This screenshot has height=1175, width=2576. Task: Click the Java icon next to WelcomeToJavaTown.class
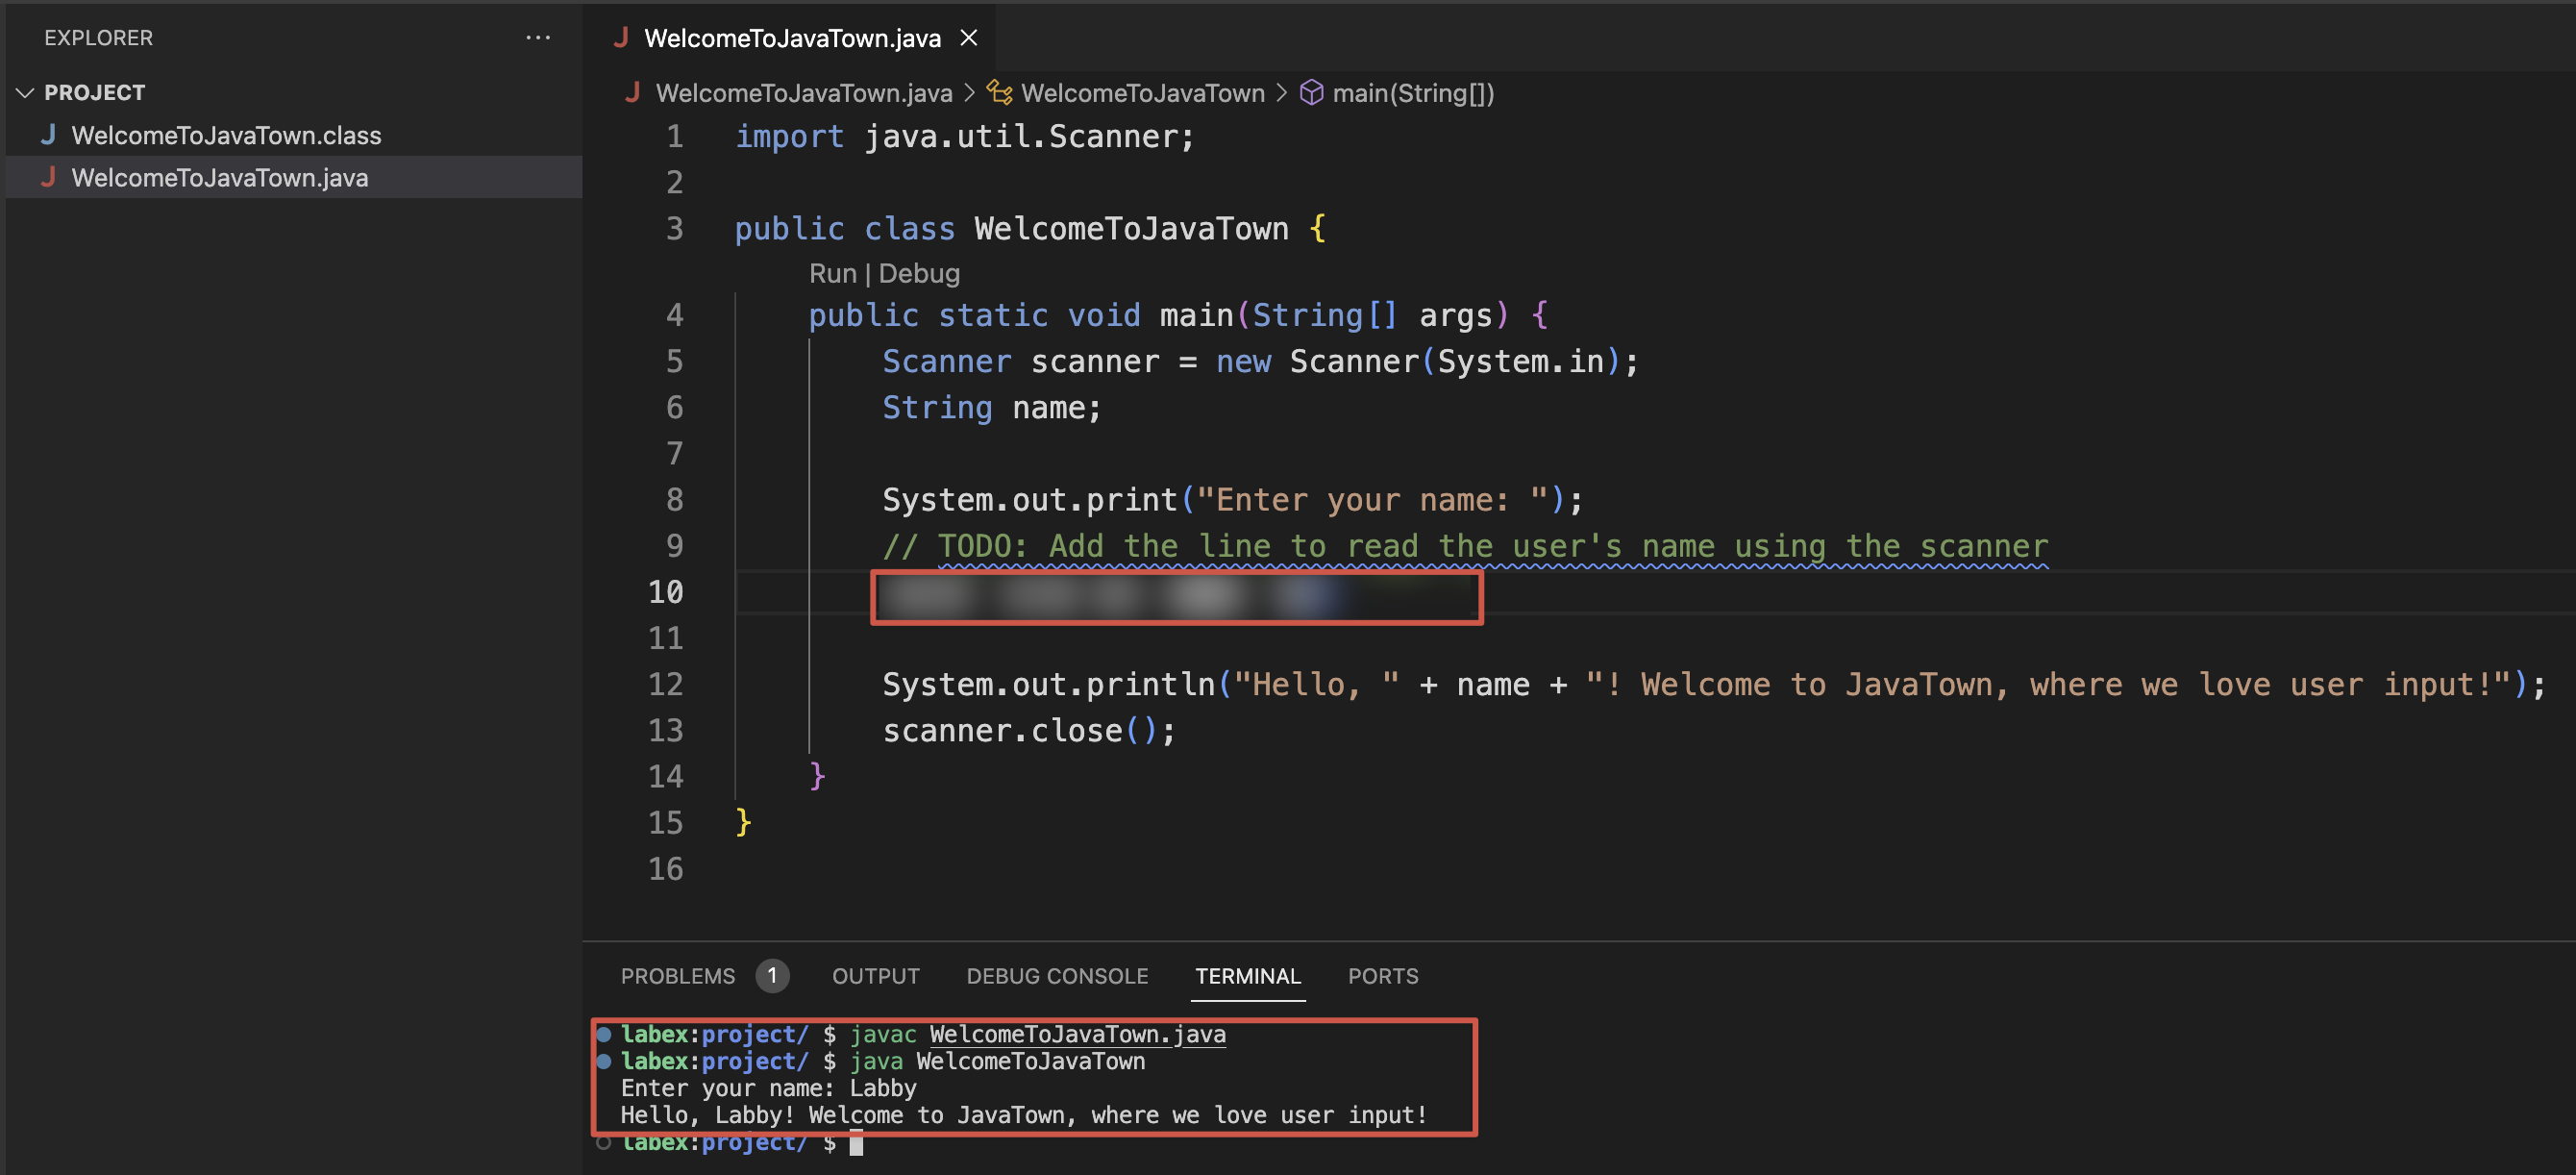(x=48, y=135)
